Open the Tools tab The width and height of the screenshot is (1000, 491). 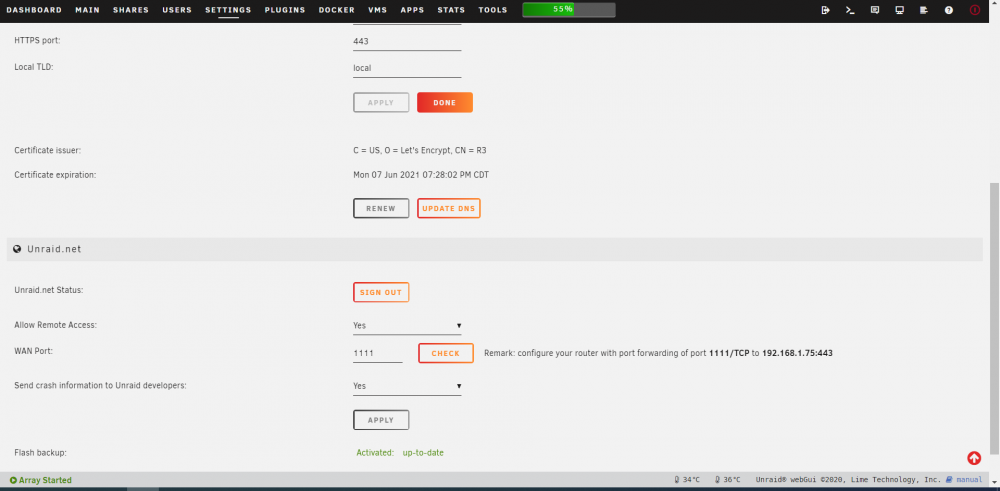(493, 10)
